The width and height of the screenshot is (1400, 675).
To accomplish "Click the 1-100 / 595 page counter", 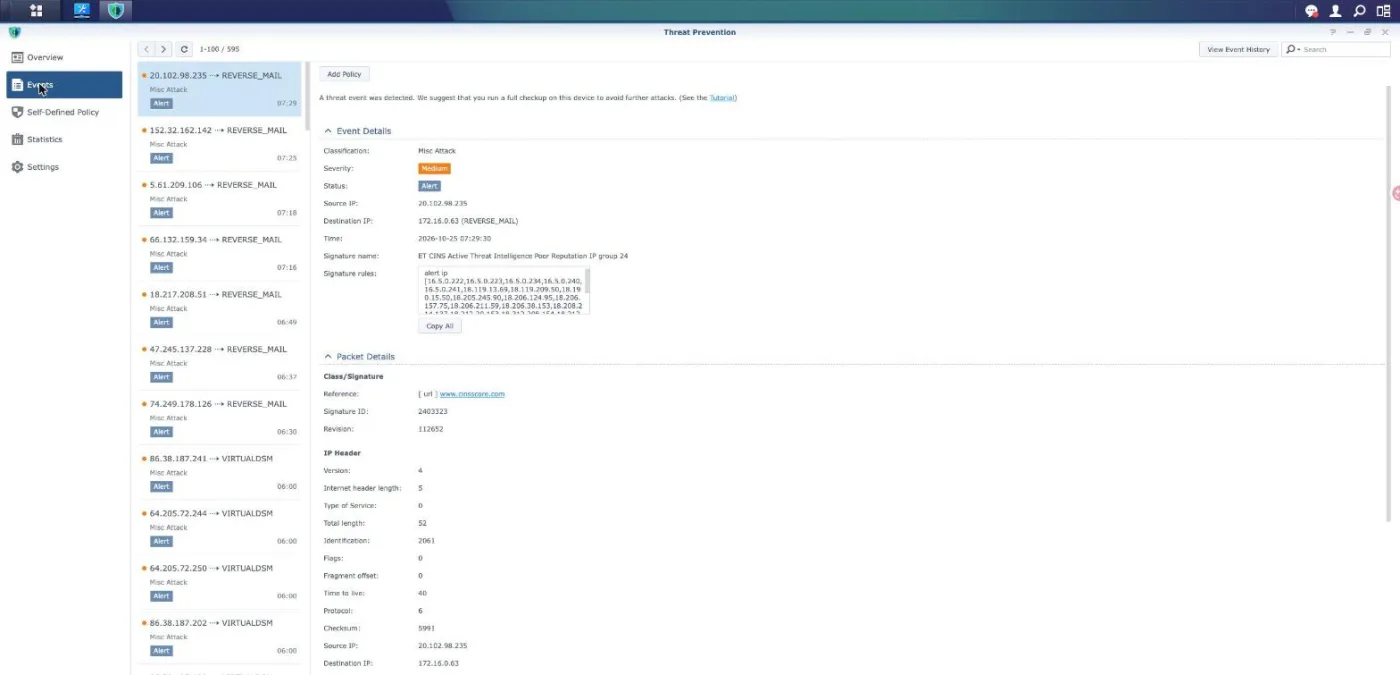I will pyautogui.click(x=220, y=49).
